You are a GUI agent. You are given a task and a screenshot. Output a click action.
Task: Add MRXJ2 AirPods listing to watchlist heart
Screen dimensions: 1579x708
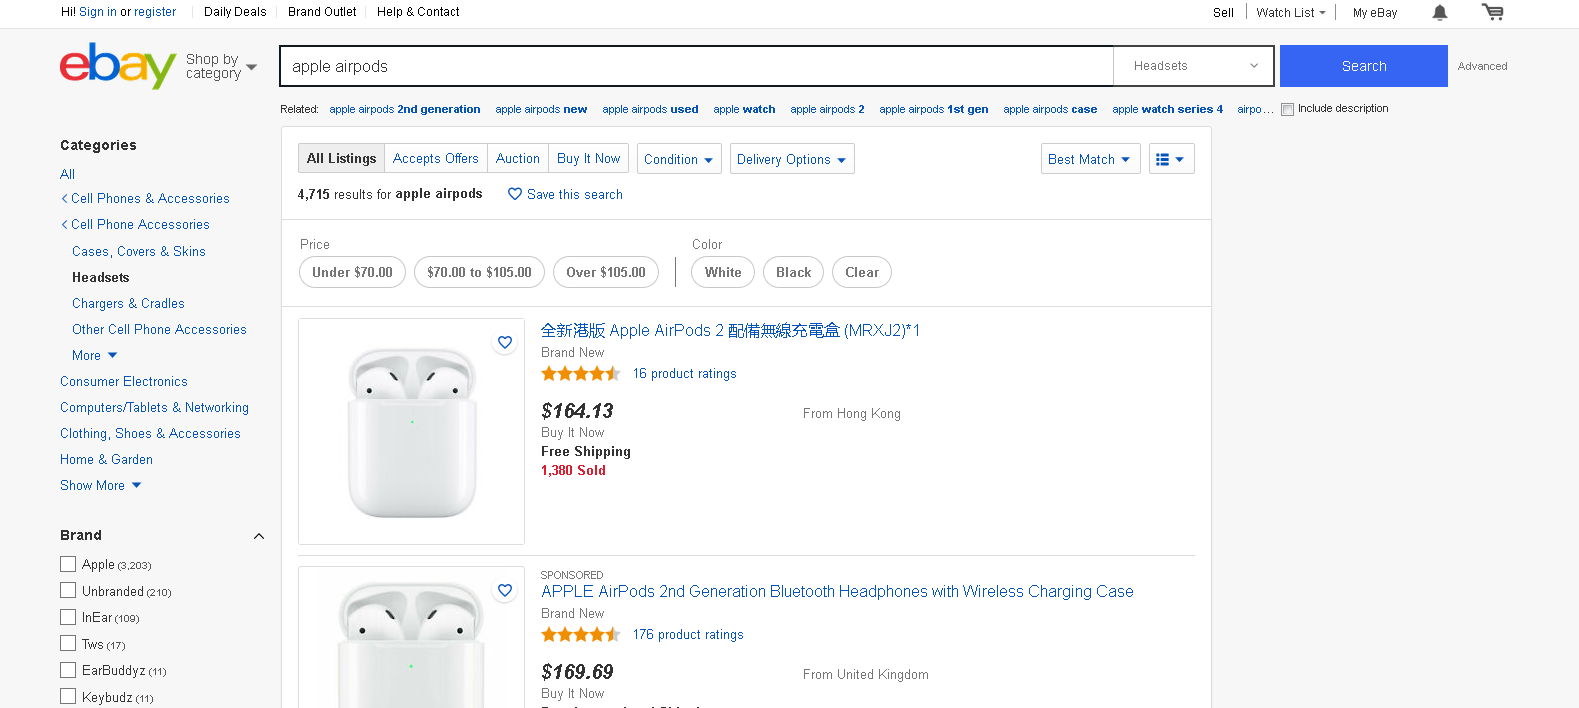pyautogui.click(x=505, y=342)
